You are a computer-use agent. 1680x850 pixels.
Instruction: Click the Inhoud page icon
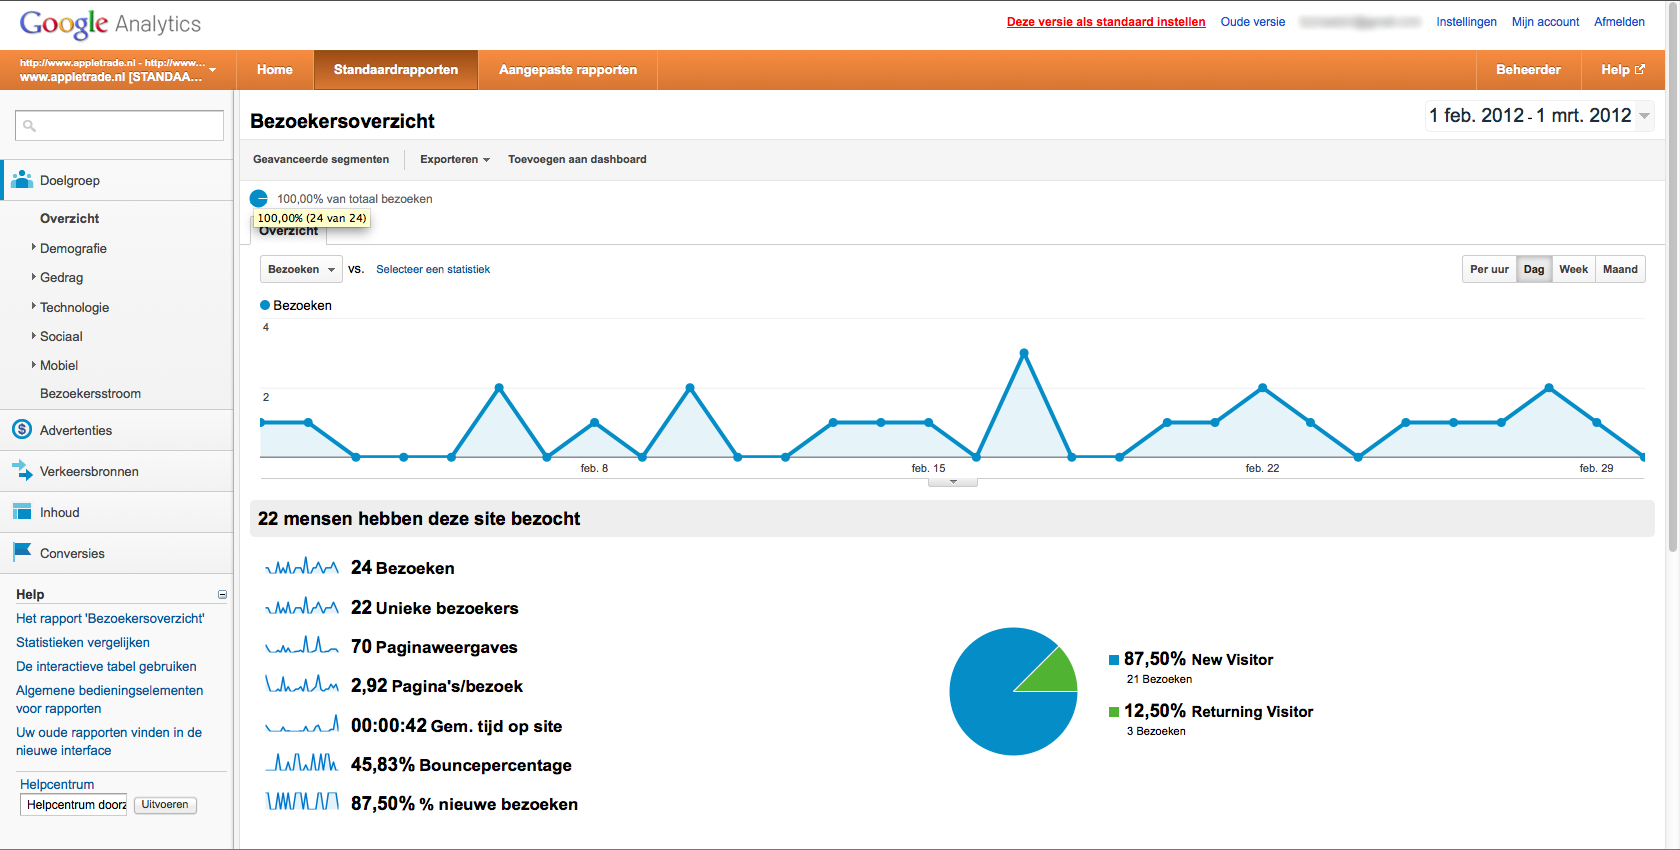click(x=22, y=512)
